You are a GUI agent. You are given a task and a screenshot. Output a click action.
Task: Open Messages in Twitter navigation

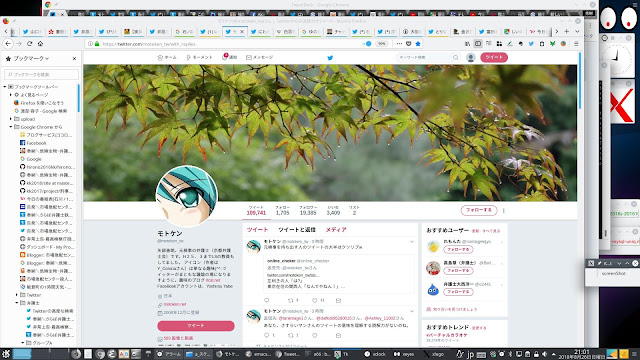(x=260, y=58)
